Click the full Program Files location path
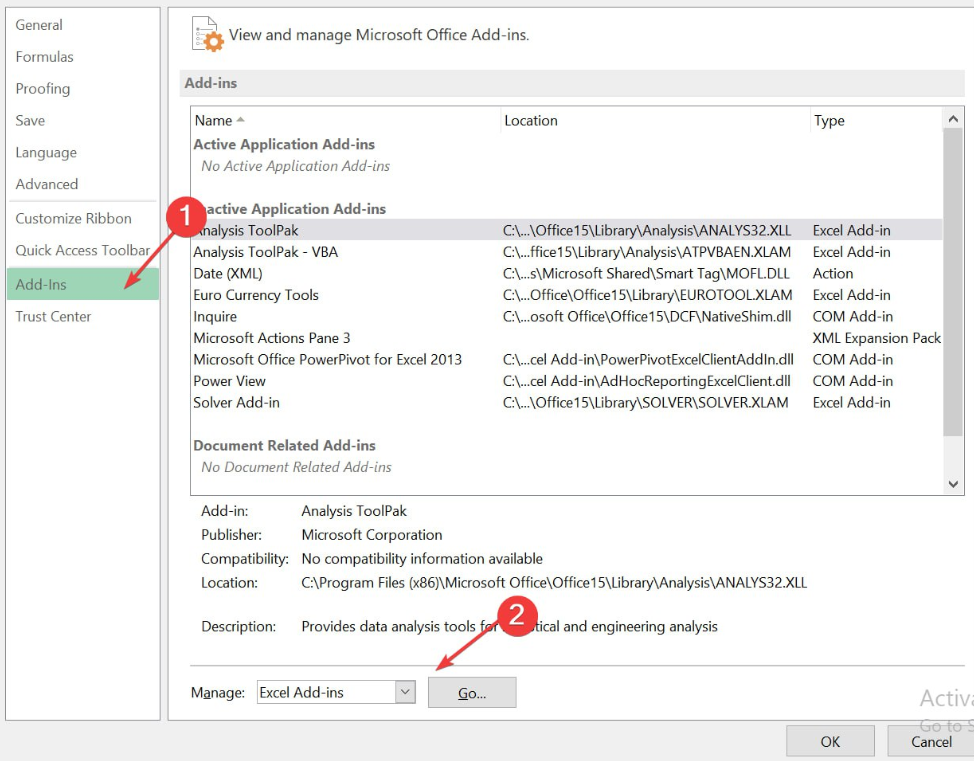 [x=554, y=583]
